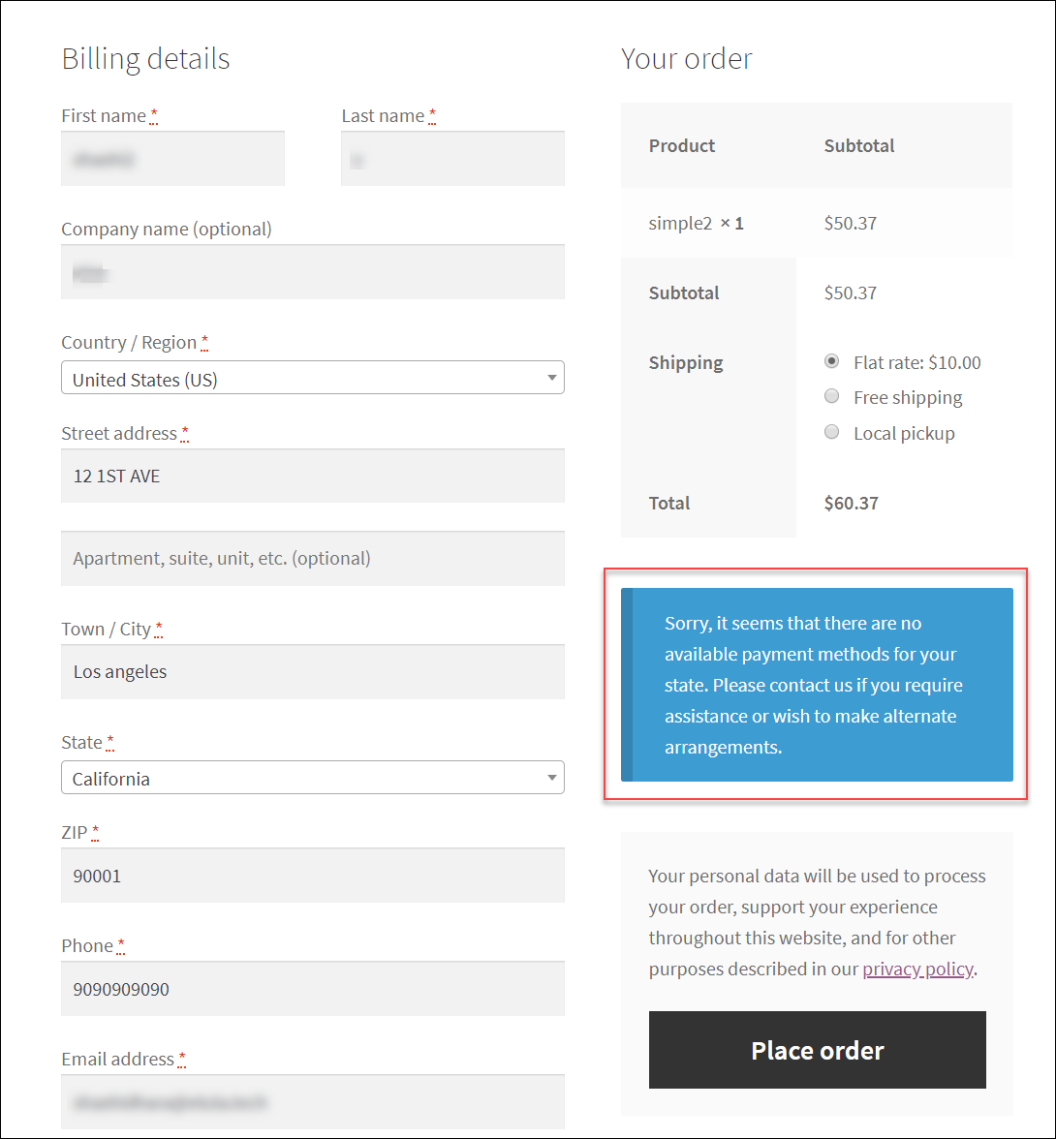This screenshot has height=1139, width=1056.
Task: Select Local pickup shipping
Action: 831,432
